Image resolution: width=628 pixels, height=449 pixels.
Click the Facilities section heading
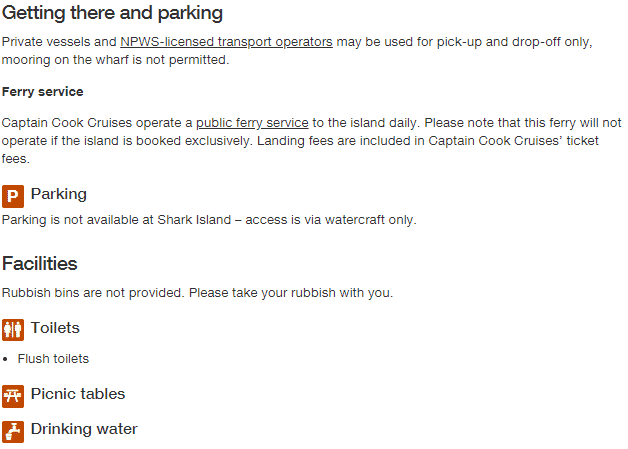coord(39,264)
